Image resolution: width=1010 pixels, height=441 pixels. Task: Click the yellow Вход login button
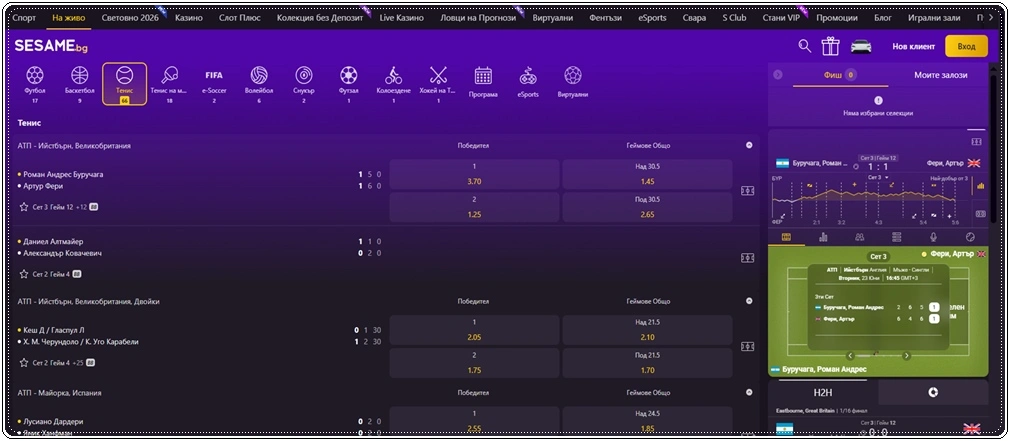[966, 46]
